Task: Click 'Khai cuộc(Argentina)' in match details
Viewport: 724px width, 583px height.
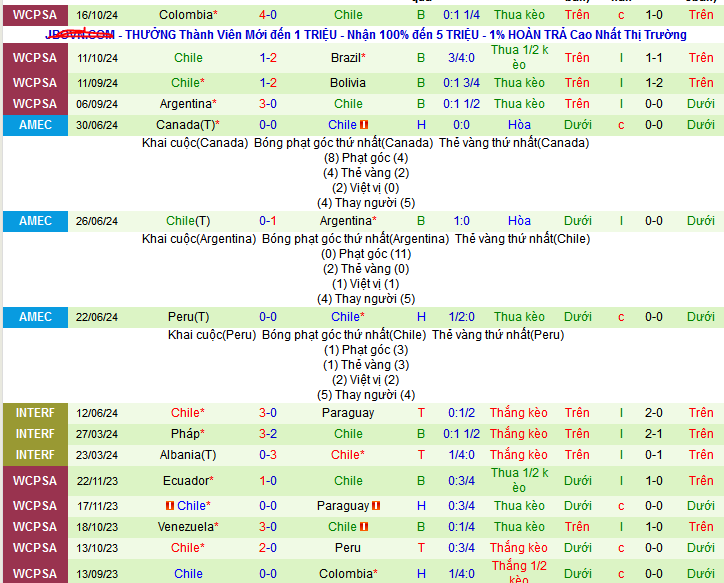Action: click(x=198, y=239)
